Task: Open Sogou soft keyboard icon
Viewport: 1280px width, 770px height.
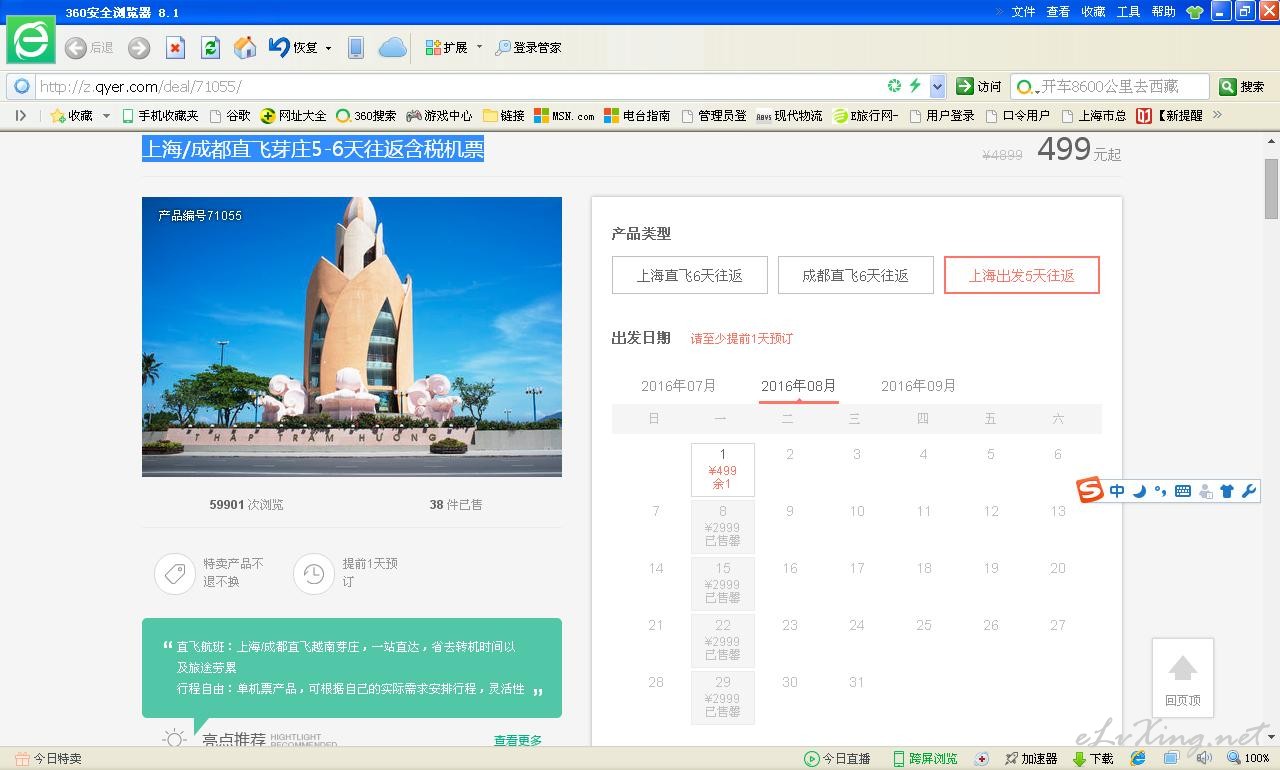Action: pos(1183,491)
